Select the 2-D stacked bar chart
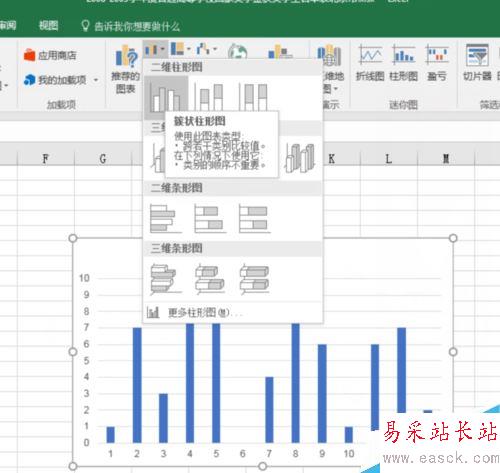The height and width of the screenshot is (473, 500). 210,218
